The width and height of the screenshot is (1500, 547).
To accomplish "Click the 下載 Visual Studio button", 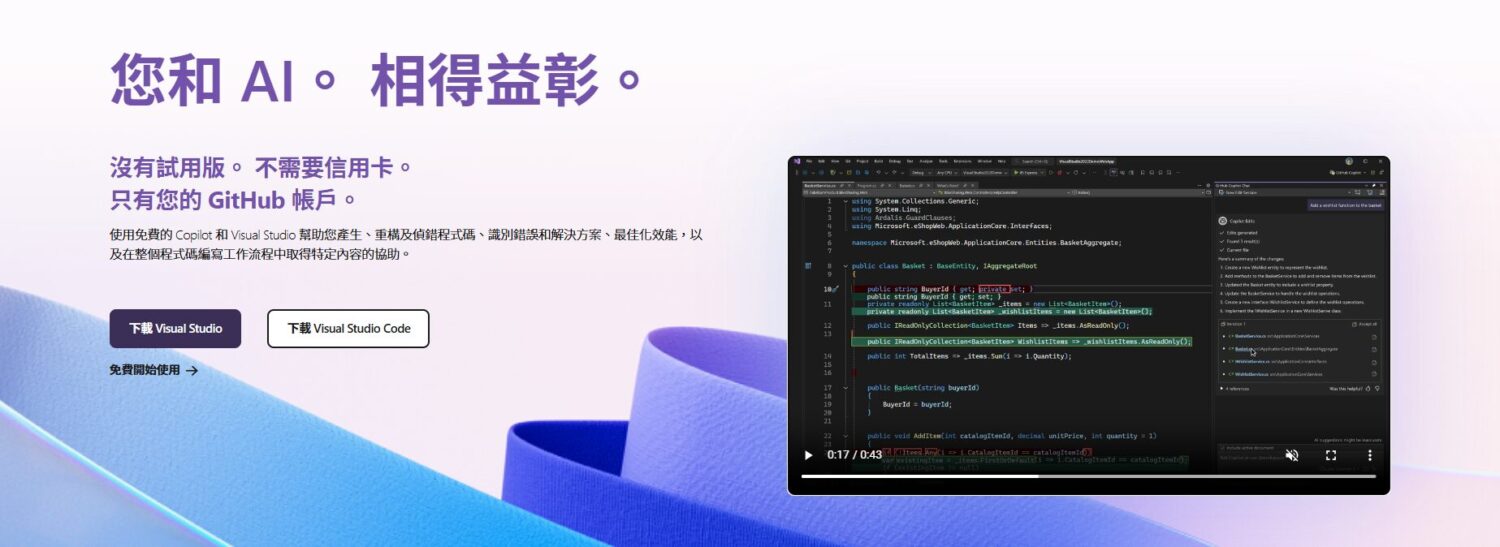I will 175,328.
